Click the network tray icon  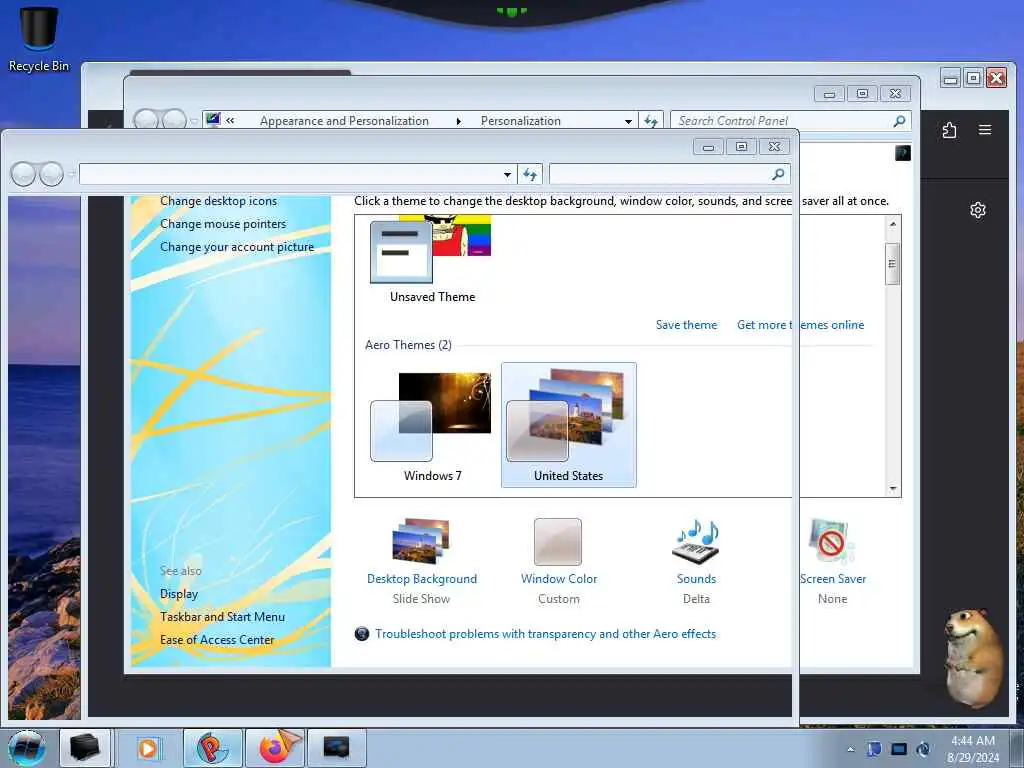click(899, 749)
